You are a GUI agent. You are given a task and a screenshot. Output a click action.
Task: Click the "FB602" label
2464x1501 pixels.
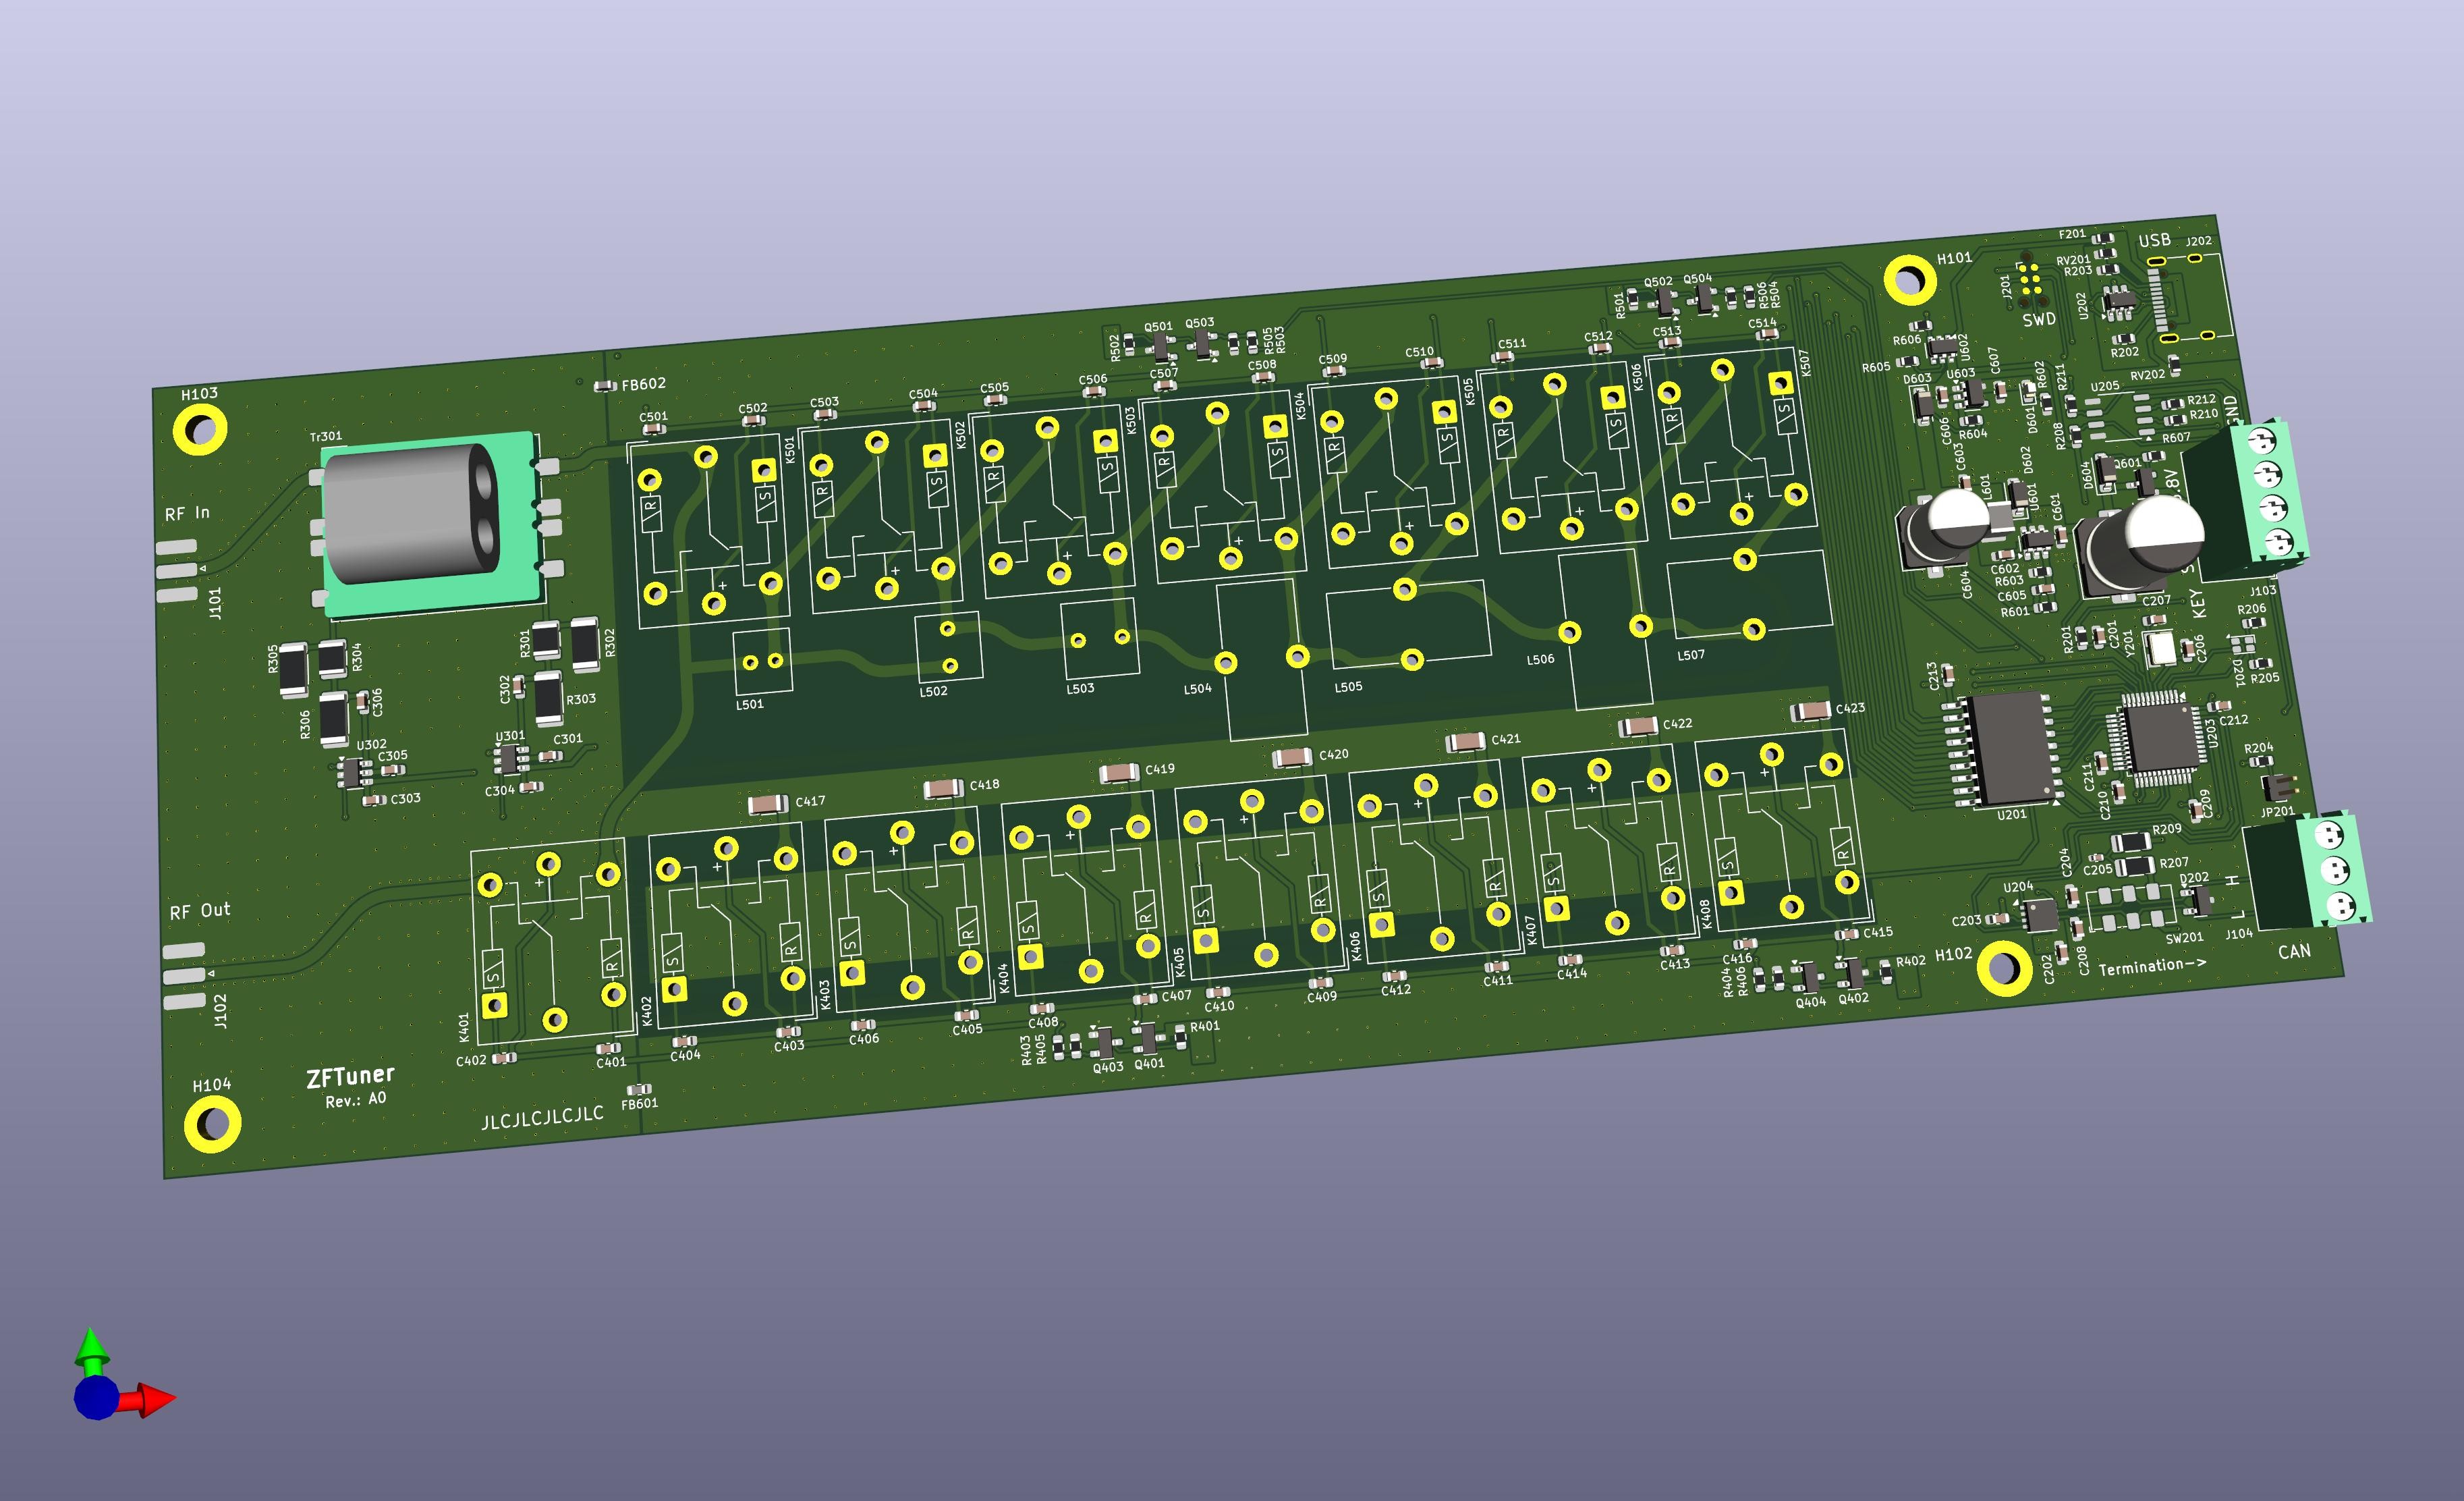pos(643,384)
